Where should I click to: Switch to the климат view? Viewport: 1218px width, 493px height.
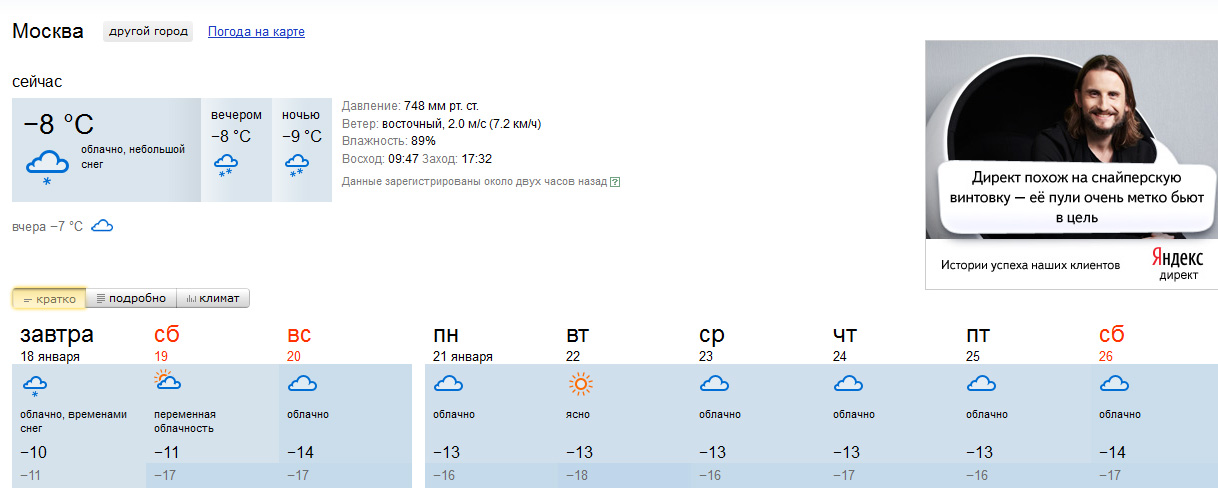pyautogui.click(x=213, y=299)
